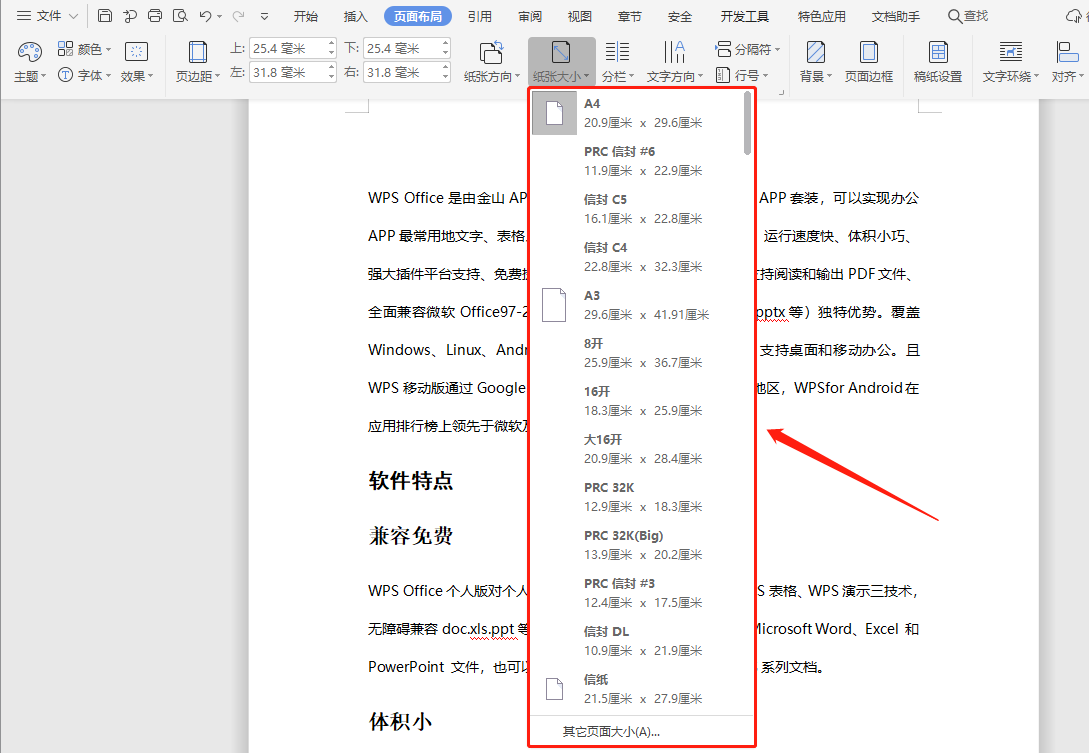Screen dimensions: 1089x753
Task: Open the 文字方向 text direction menu
Action: point(674,61)
